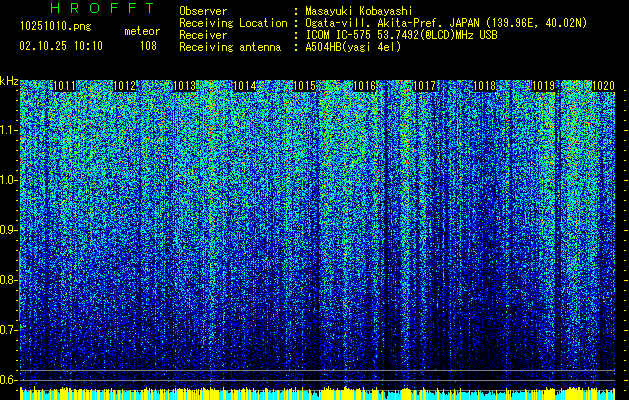Click the 1017 time marker

(x=424, y=86)
